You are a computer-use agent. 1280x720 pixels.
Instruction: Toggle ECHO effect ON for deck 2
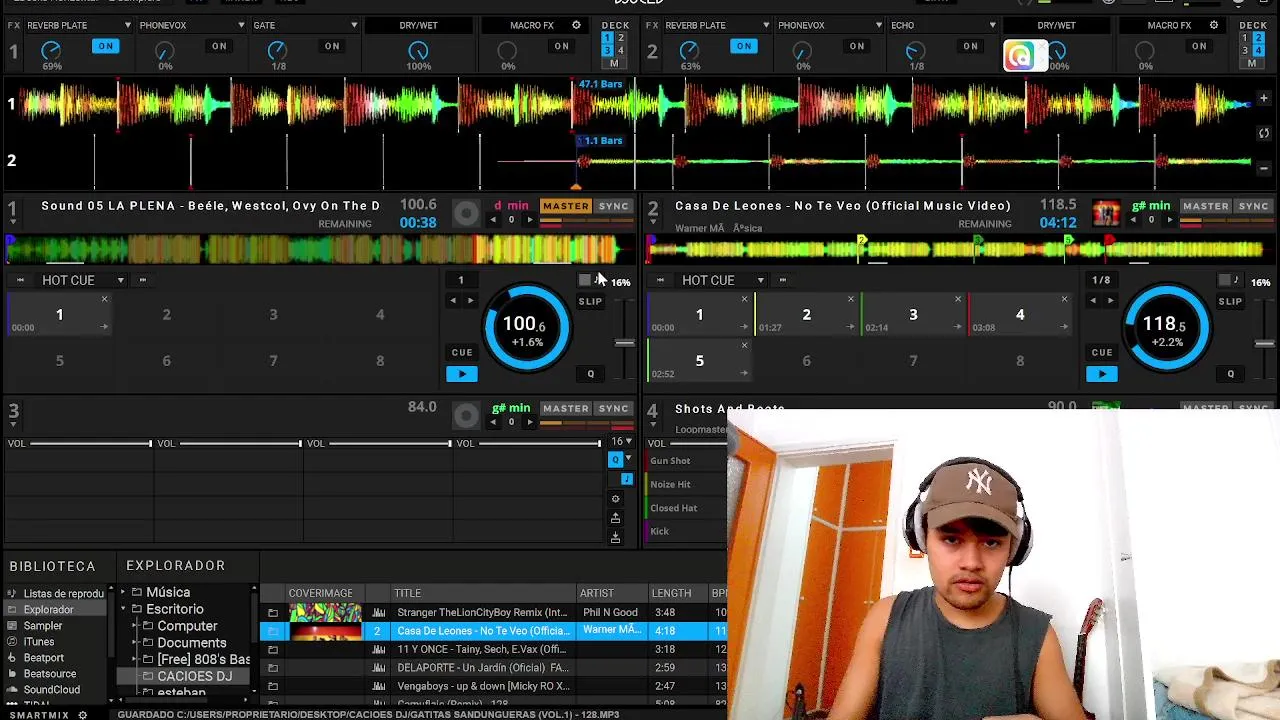click(970, 46)
